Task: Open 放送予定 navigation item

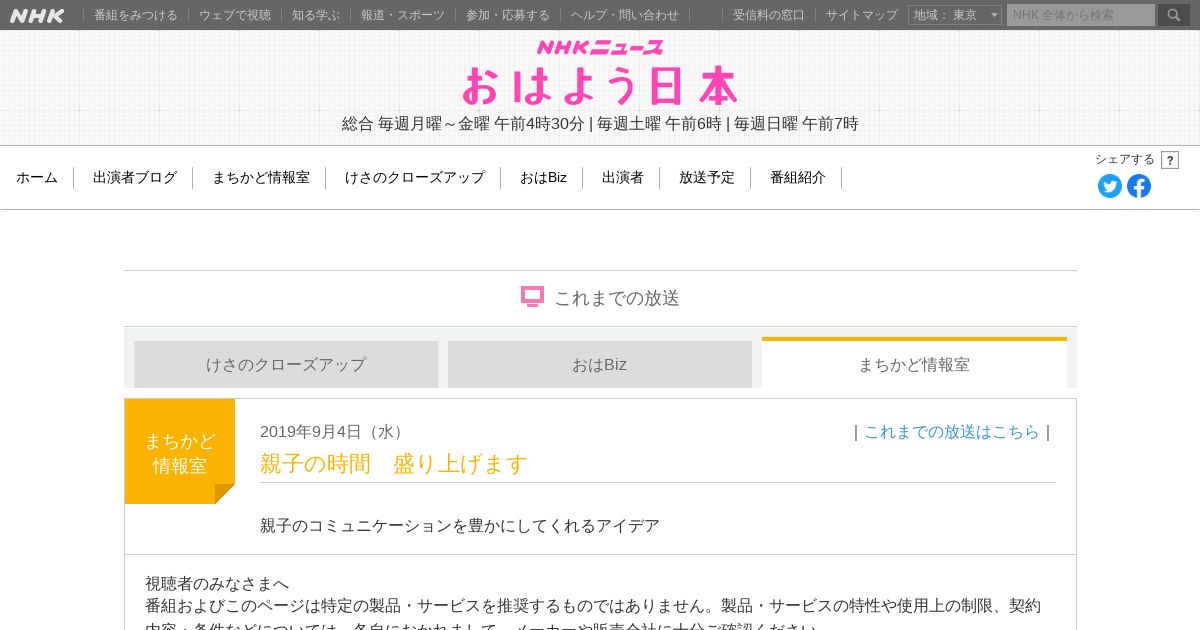Action: click(707, 177)
